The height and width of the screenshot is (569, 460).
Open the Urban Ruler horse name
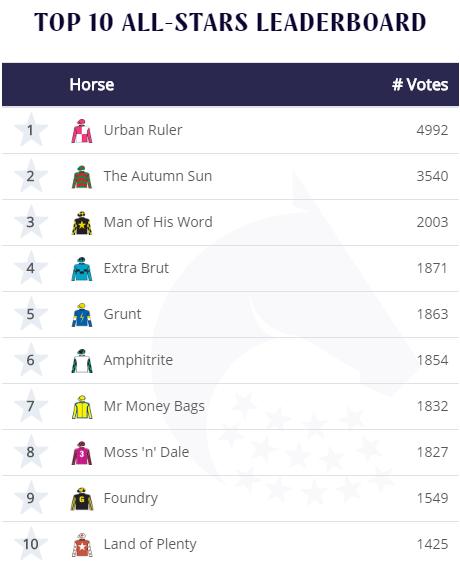tap(143, 130)
